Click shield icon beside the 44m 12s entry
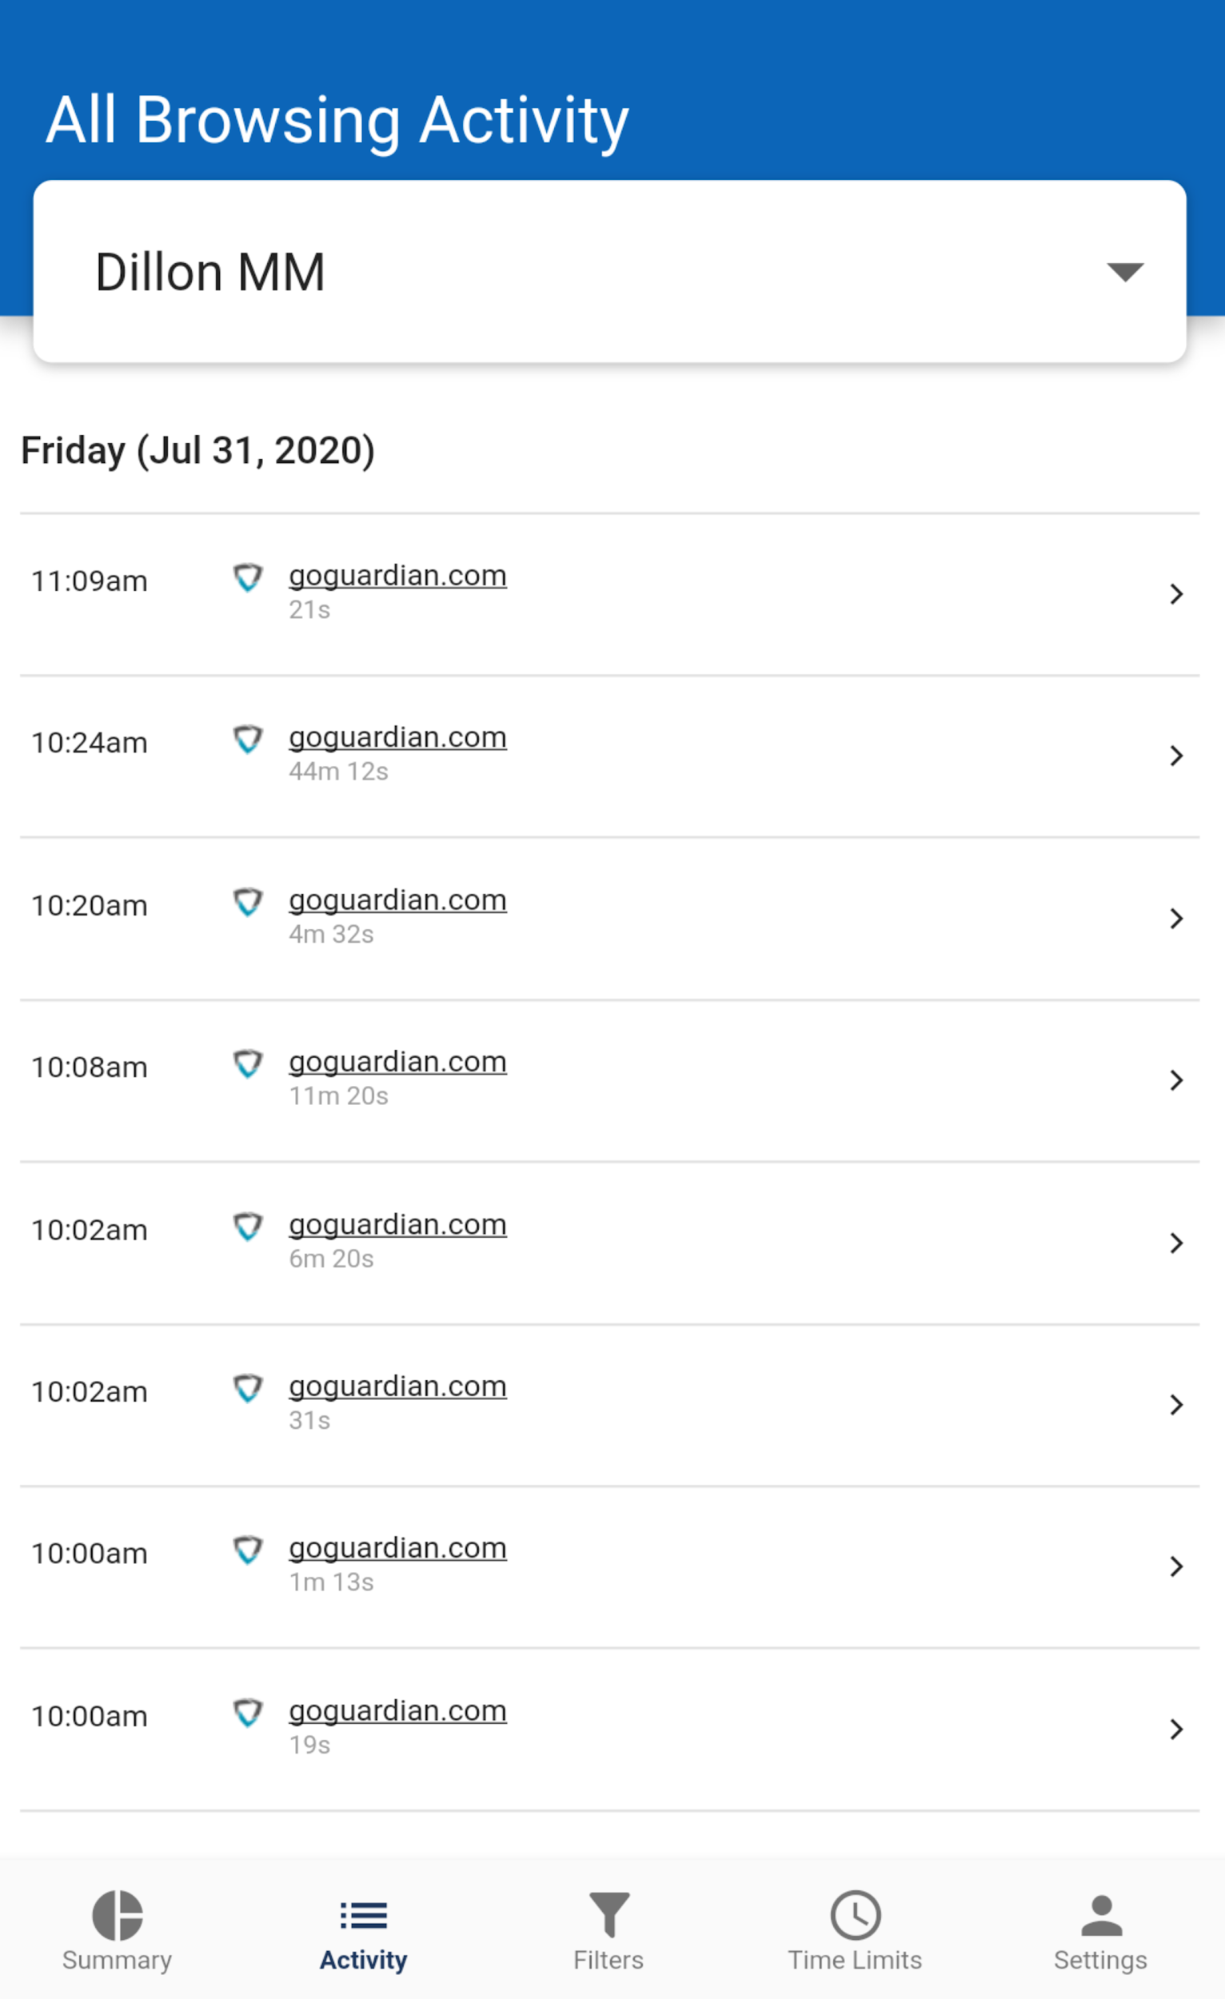The image size is (1225, 1999). pyautogui.click(x=248, y=739)
